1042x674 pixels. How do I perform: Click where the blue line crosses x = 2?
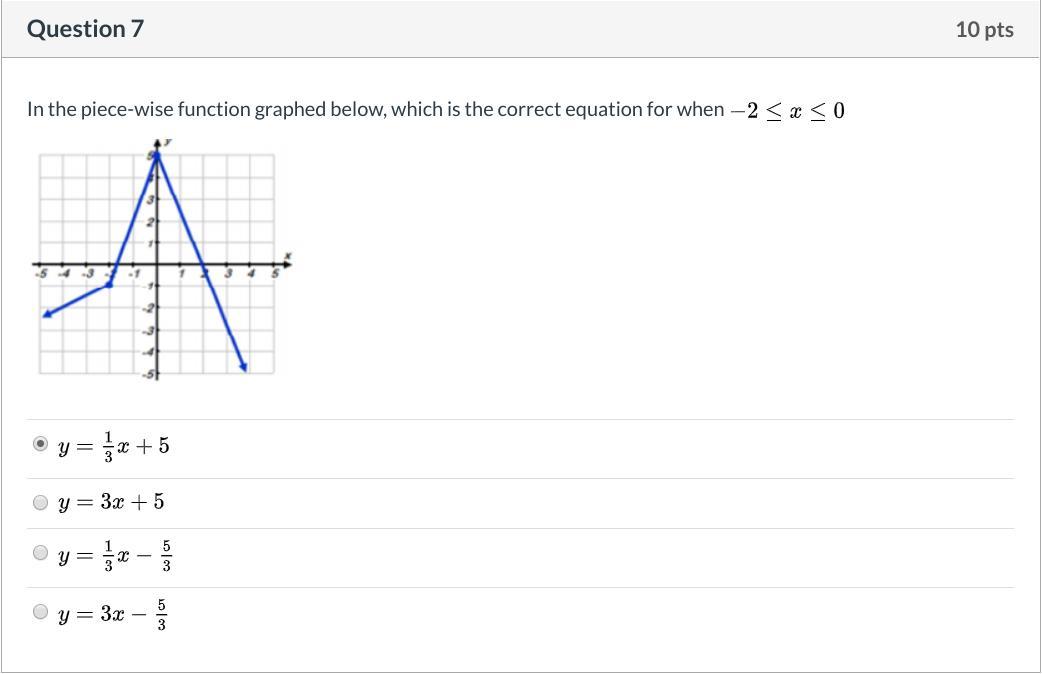coord(203,265)
